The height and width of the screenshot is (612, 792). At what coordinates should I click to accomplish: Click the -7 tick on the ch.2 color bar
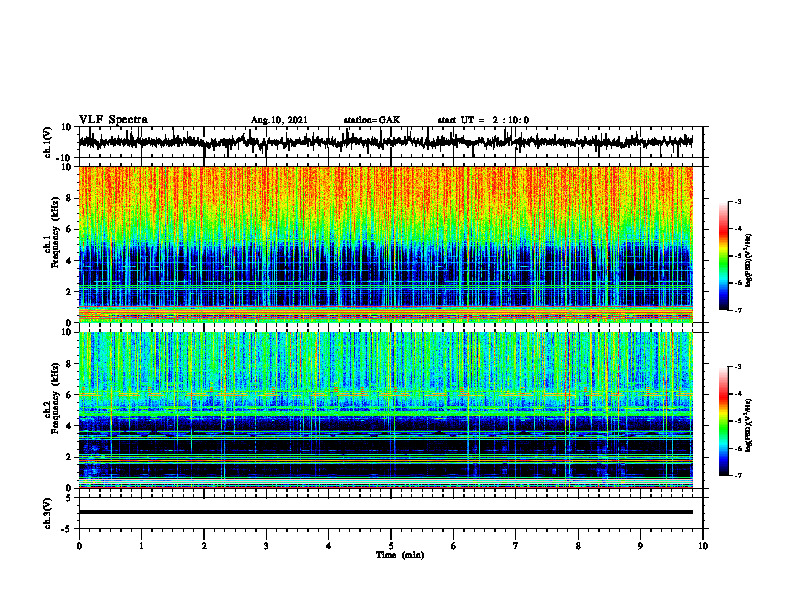[x=738, y=475]
